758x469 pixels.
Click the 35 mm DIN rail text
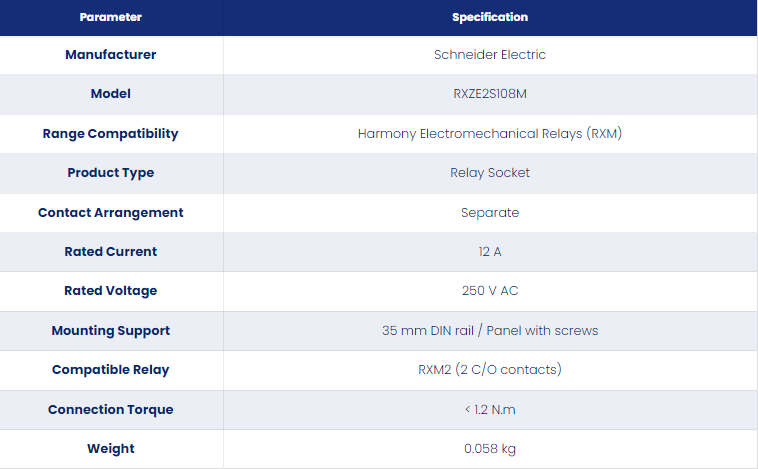(x=428, y=331)
